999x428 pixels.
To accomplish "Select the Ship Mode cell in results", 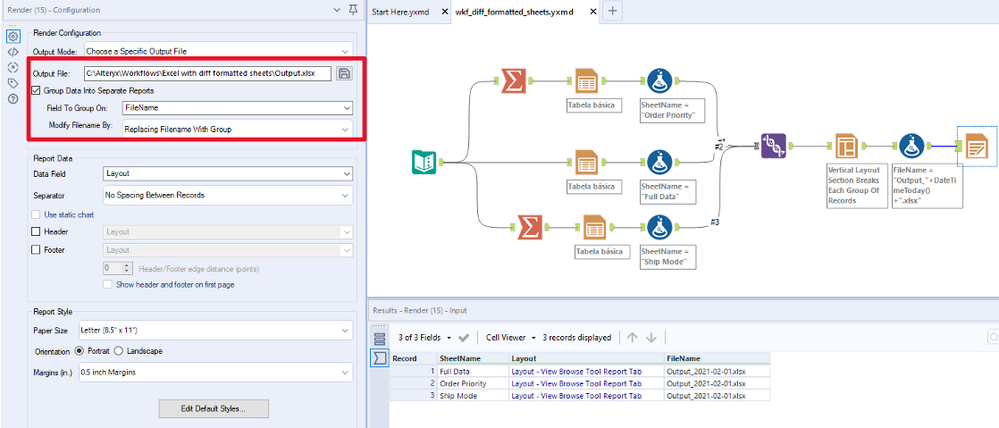I will (x=473, y=396).
